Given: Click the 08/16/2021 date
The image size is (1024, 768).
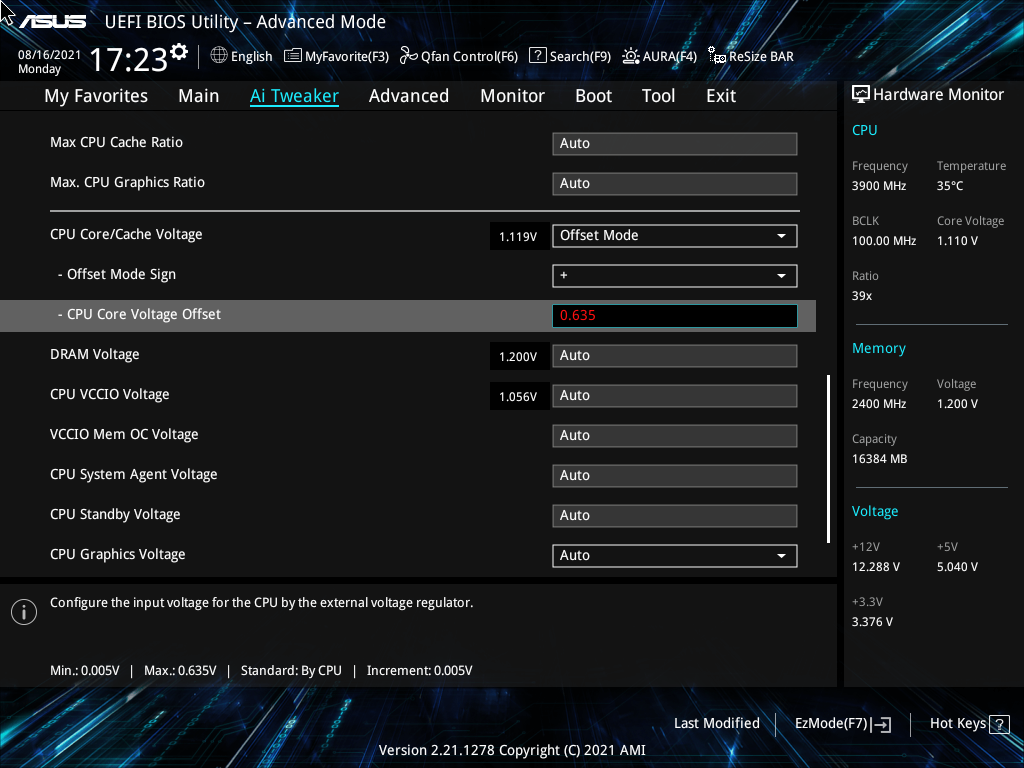Looking at the screenshot, I should (50, 55).
